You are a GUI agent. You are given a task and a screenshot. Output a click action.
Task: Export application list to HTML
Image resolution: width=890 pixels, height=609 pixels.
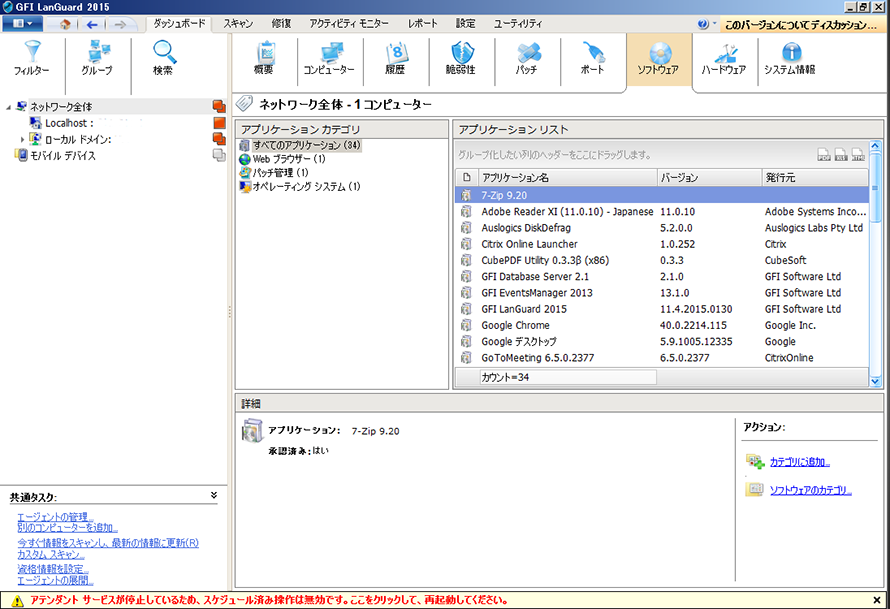click(858, 154)
